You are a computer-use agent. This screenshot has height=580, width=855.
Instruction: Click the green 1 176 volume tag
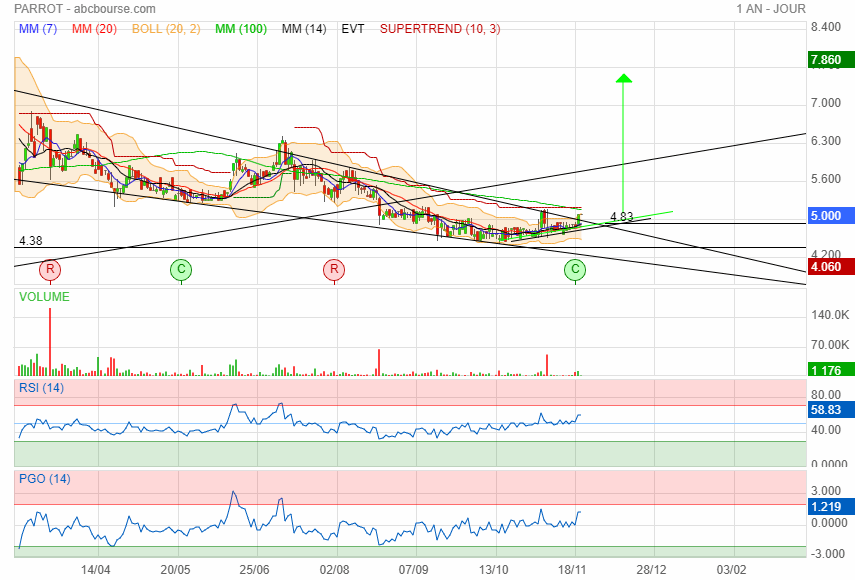pyautogui.click(x=831, y=370)
